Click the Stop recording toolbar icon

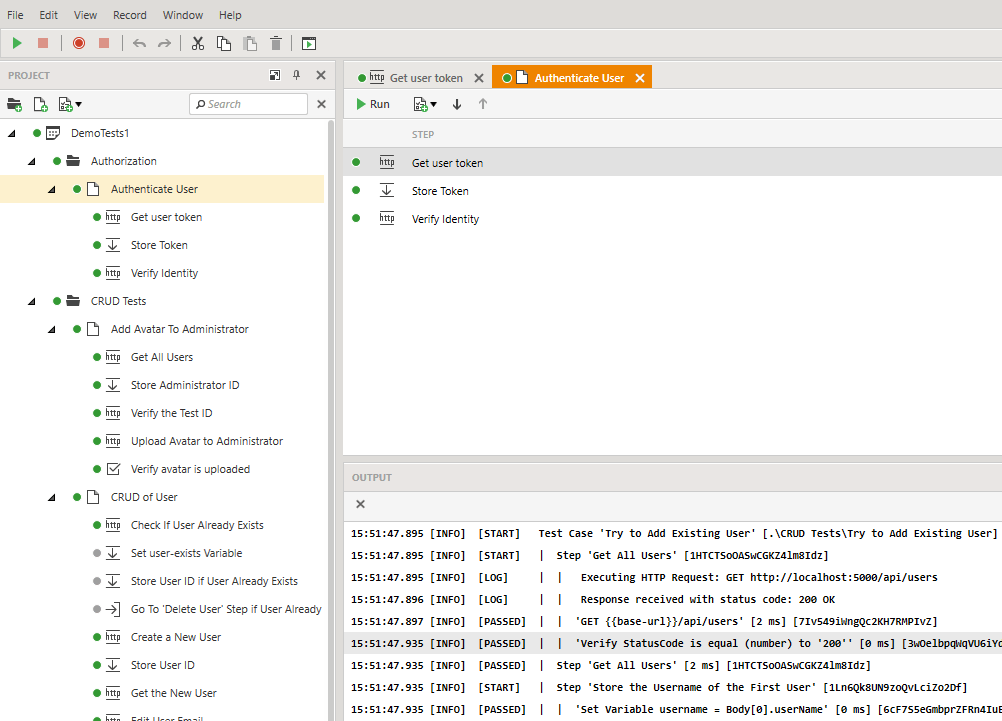click(x=104, y=43)
